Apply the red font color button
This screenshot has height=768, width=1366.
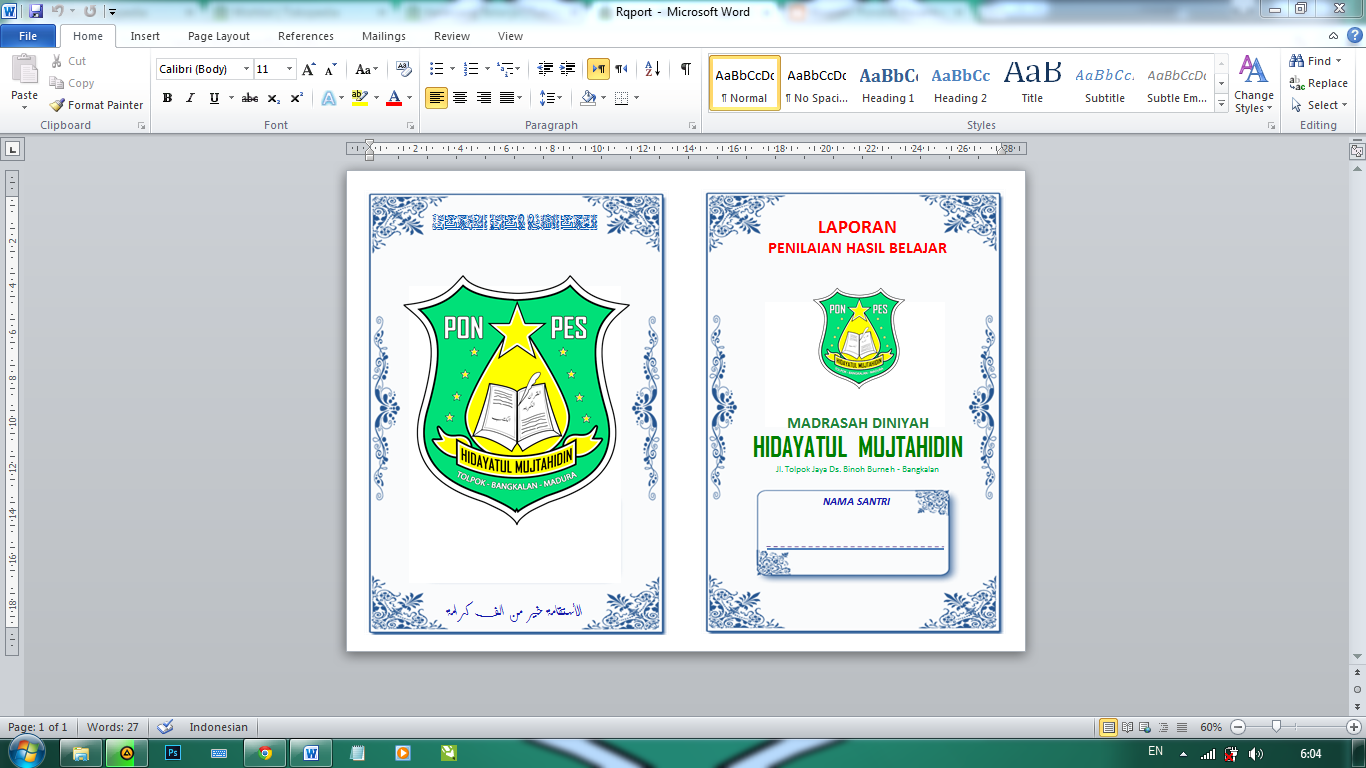pyautogui.click(x=393, y=98)
